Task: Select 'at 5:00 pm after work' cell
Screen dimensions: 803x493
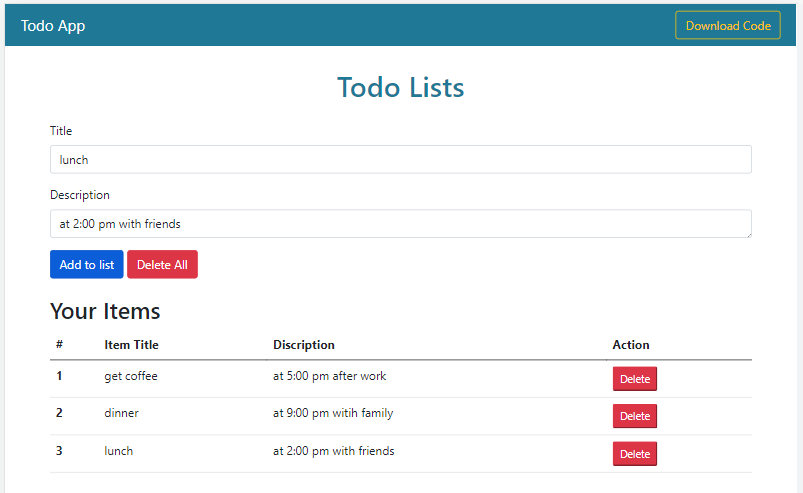Action: pos(329,376)
